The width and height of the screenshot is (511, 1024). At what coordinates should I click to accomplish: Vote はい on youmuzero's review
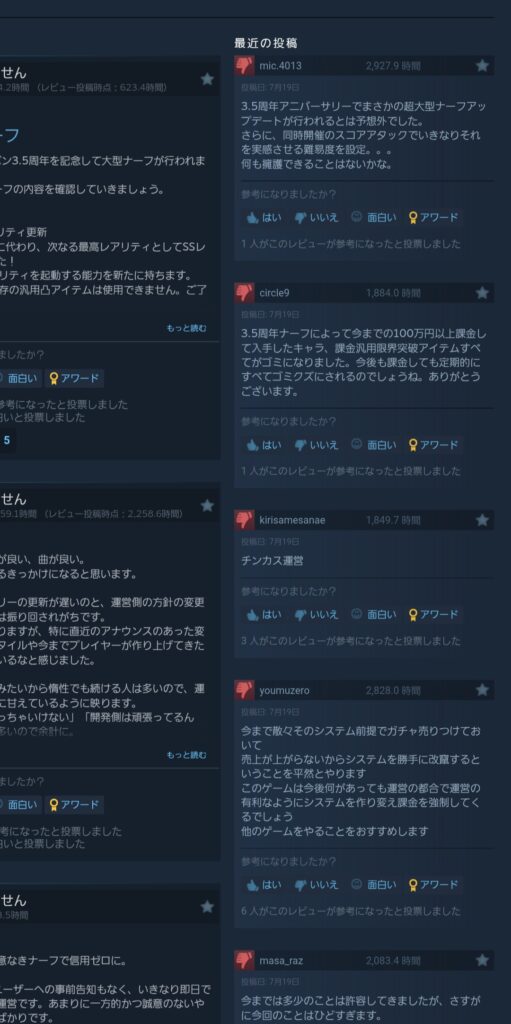coord(264,885)
